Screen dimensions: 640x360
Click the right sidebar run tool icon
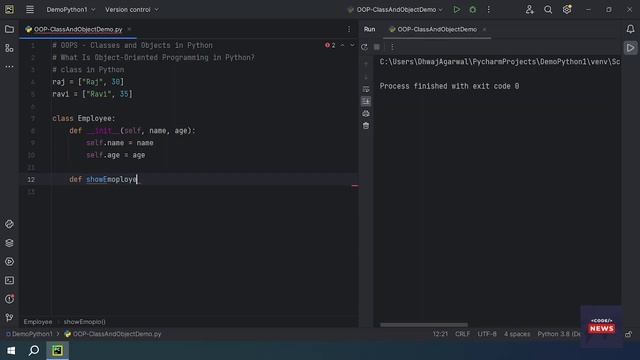click(630, 48)
